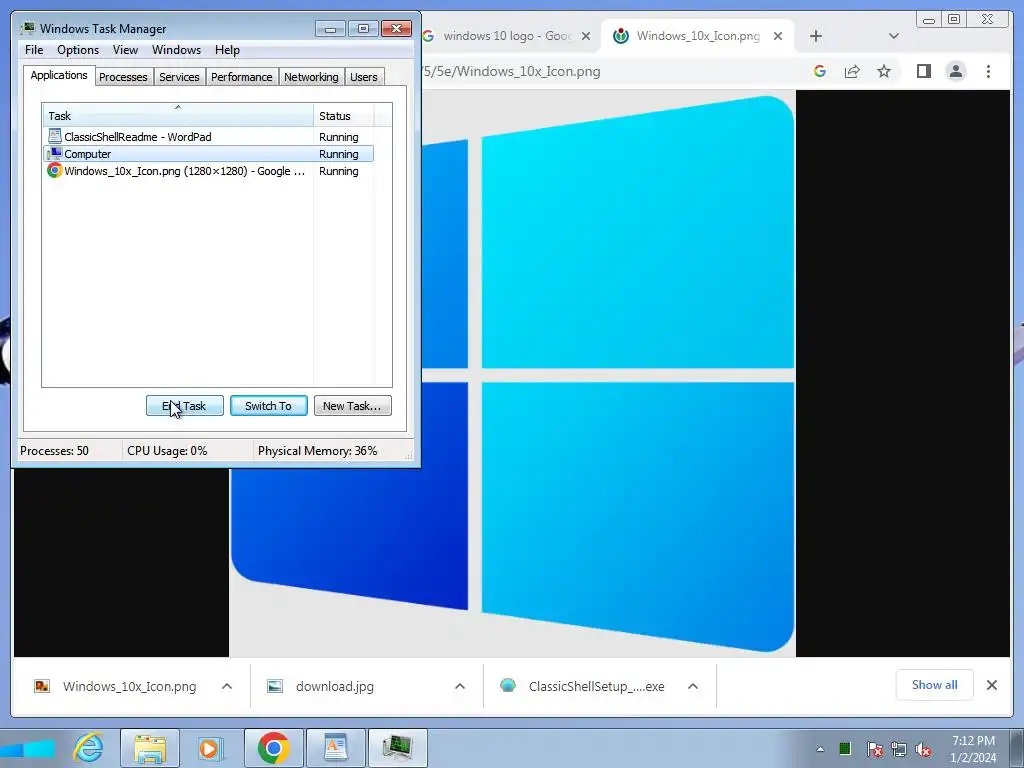Screen dimensions: 1024x768
Task: Click the green CPU meter tray icon
Action: click(x=845, y=748)
